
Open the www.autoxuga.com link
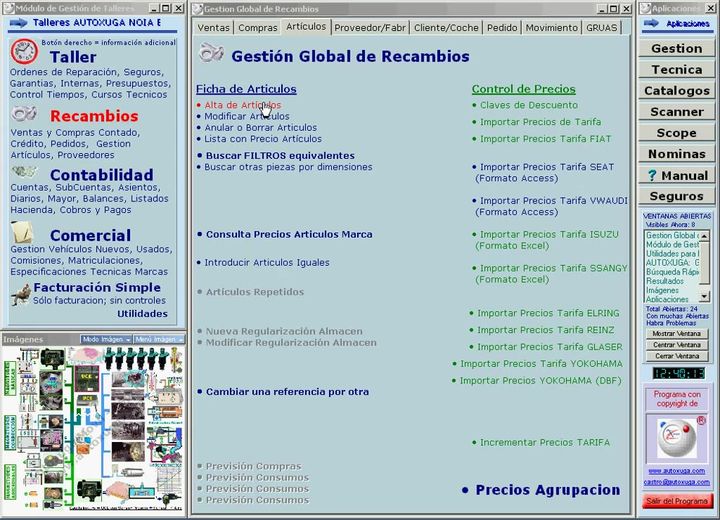[677, 471]
